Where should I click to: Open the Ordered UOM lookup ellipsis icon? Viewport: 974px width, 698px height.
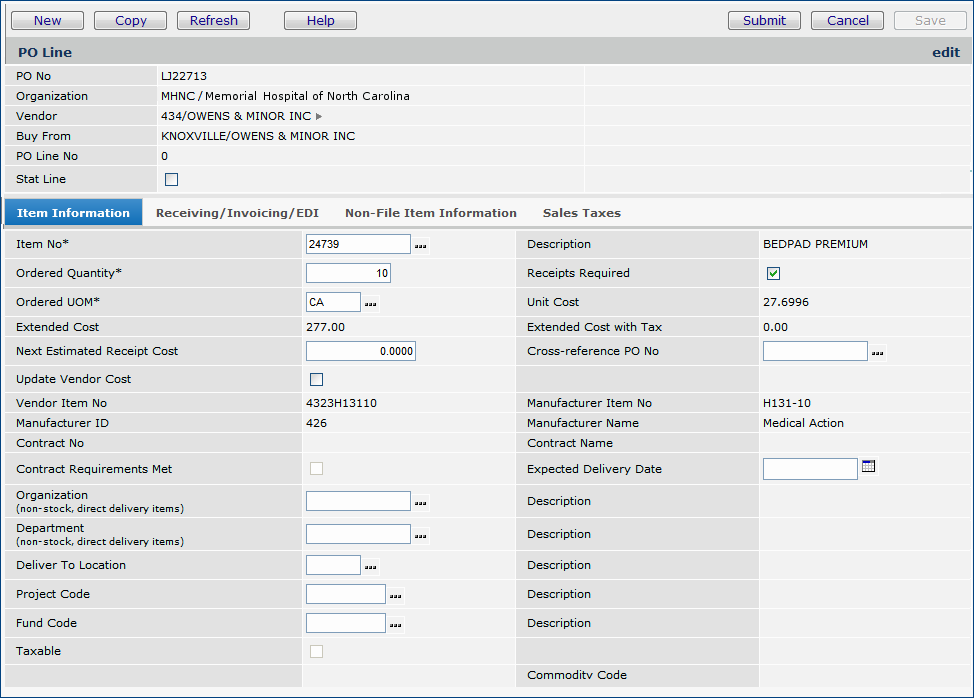tap(371, 303)
